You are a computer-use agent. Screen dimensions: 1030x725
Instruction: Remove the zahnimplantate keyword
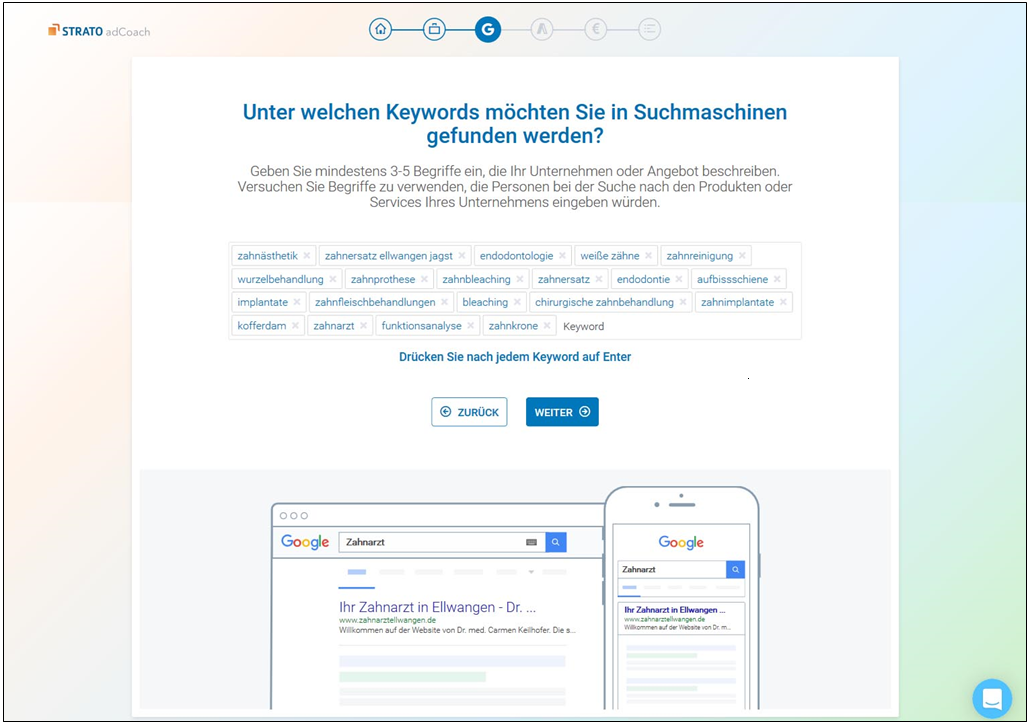pyautogui.click(x=783, y=302)
